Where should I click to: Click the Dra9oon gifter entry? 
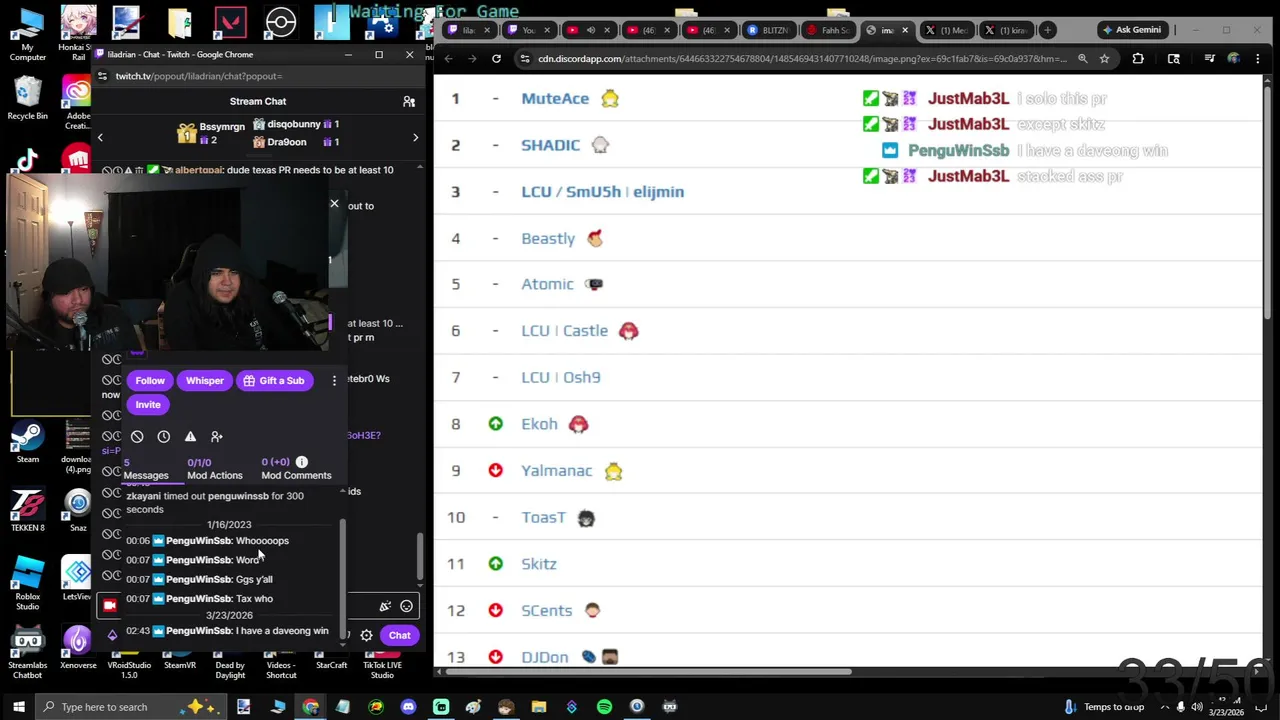[x=296, y=142]
